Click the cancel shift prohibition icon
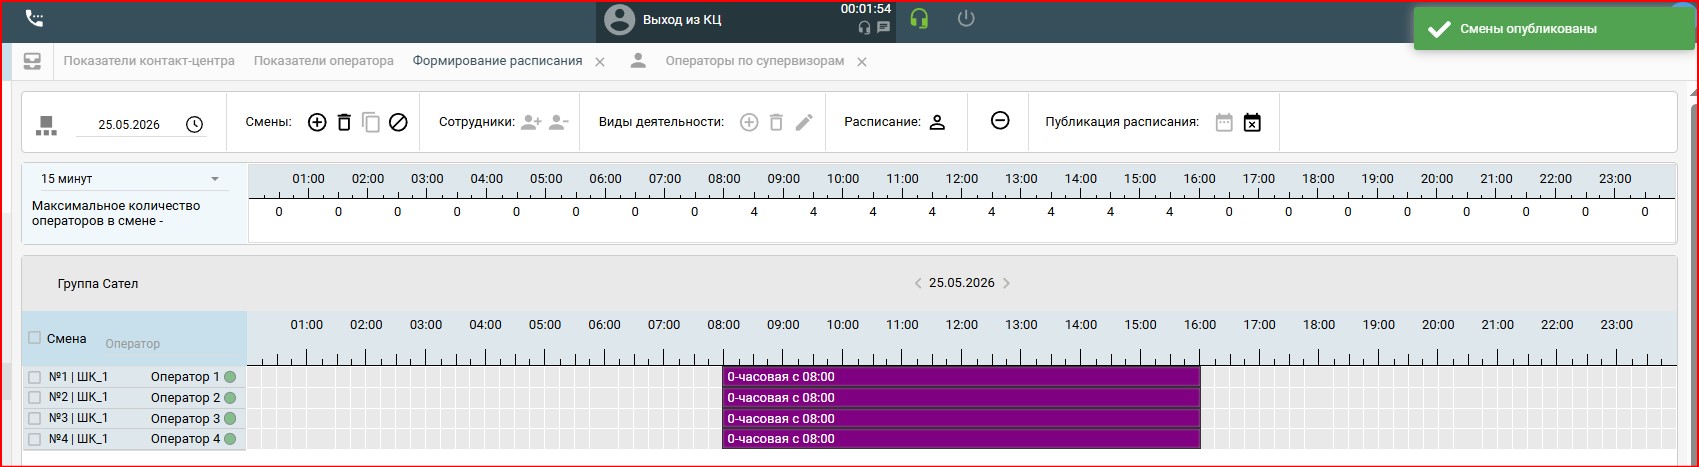The image size is (1699, 467). (398, 122)
